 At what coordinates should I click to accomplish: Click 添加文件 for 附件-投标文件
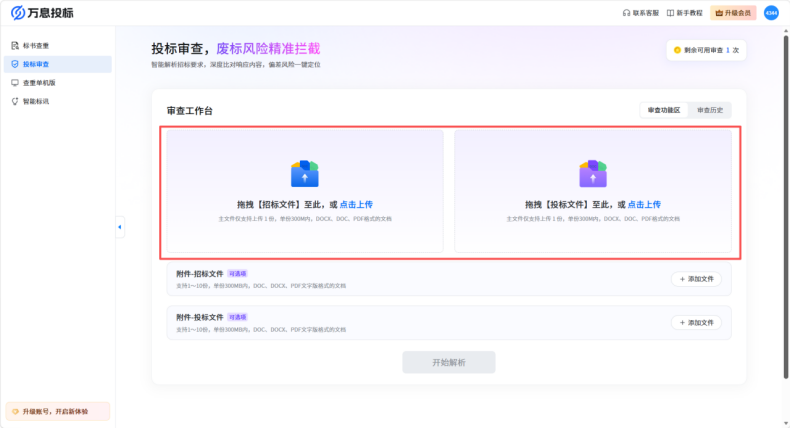(x=696, y=323)
